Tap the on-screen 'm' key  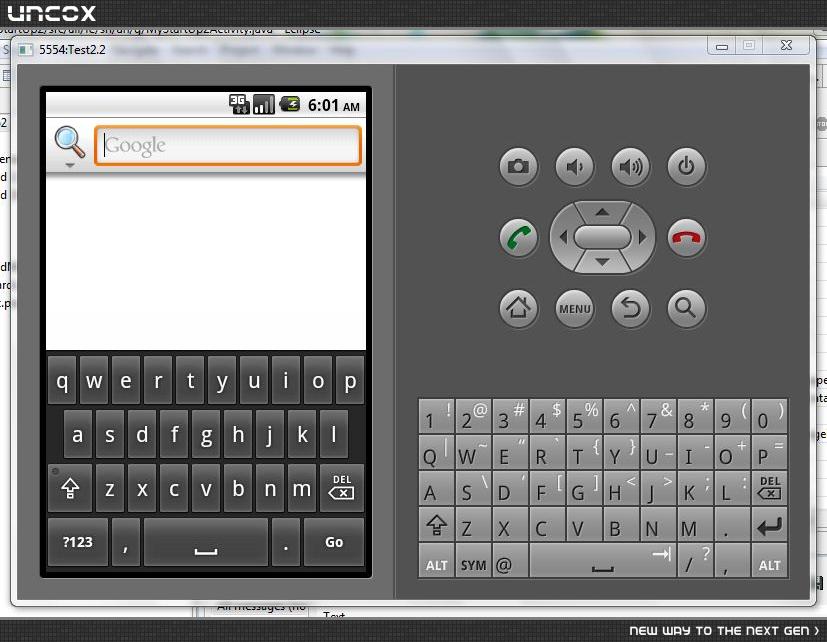[x=302, y=488]
